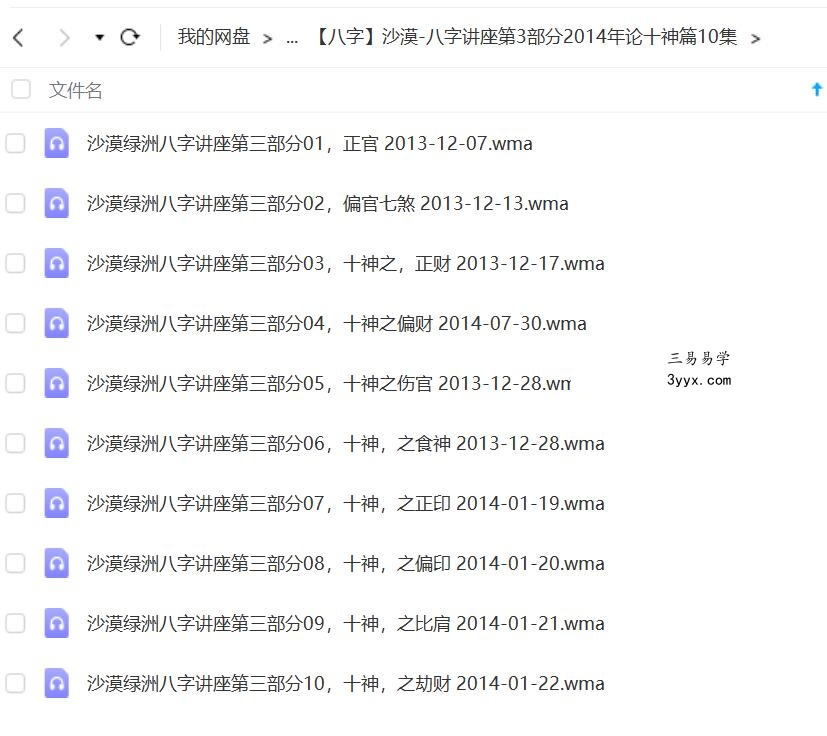Select file name 第三部分02，偏官七煞 2013-12-13.wma
Viewport: 827px width, 736px height.
pos(328,203)
